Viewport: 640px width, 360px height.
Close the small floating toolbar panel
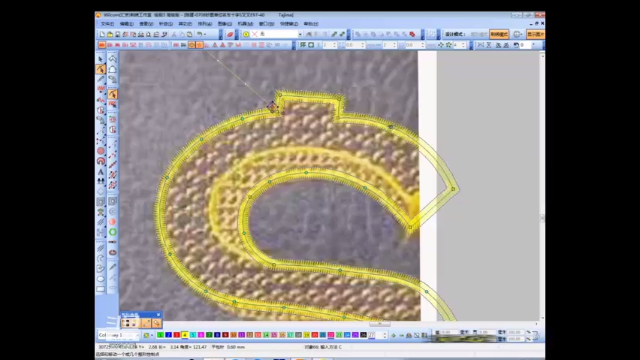tap(158, 315)
